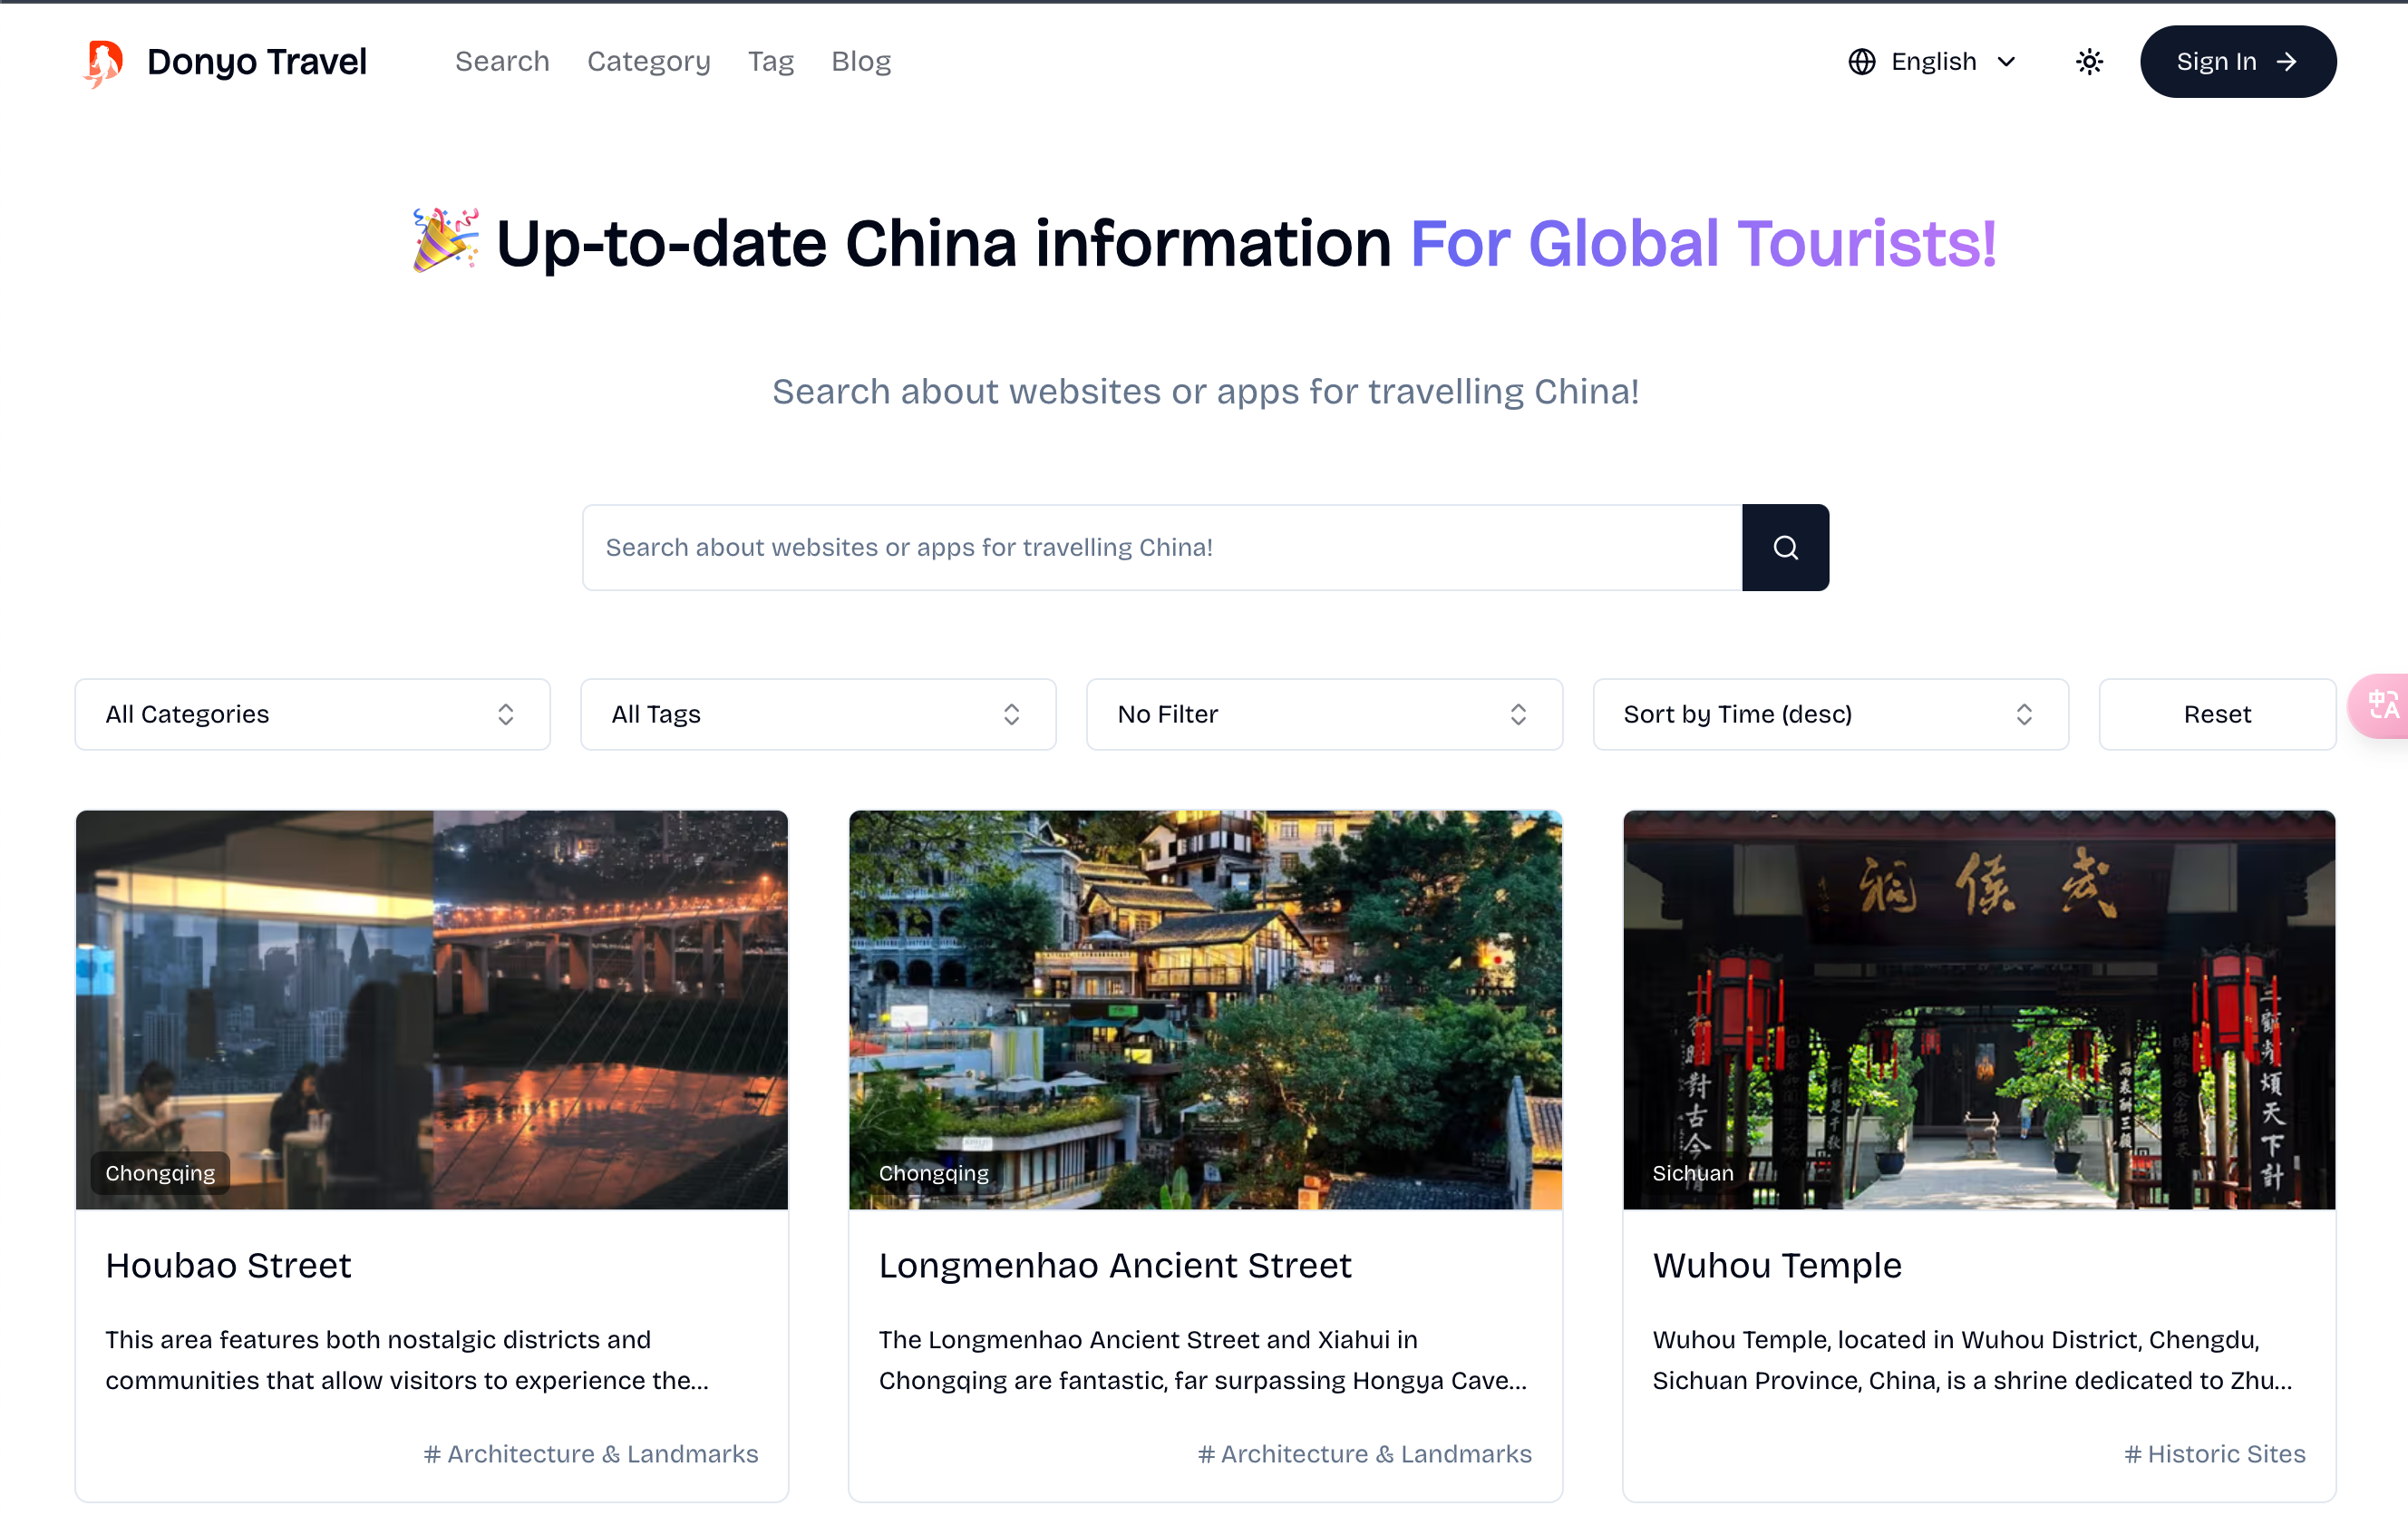Screen dimensions: 2408x1525
Task: Click the Donyo Travel logo icon
Action: tap(103, 62)
